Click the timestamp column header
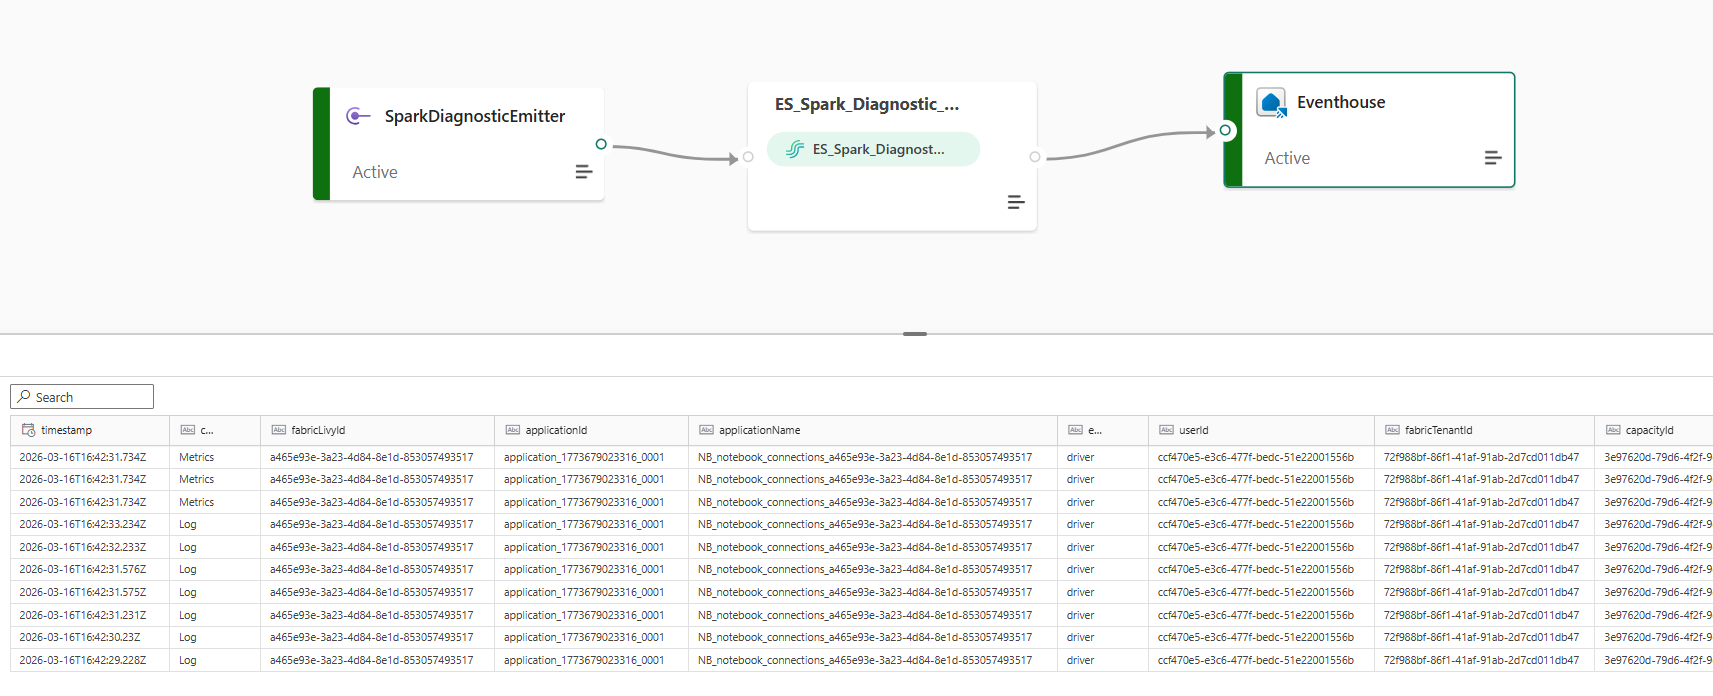The height and width of the screenshot is (696, 1713). 90,430
